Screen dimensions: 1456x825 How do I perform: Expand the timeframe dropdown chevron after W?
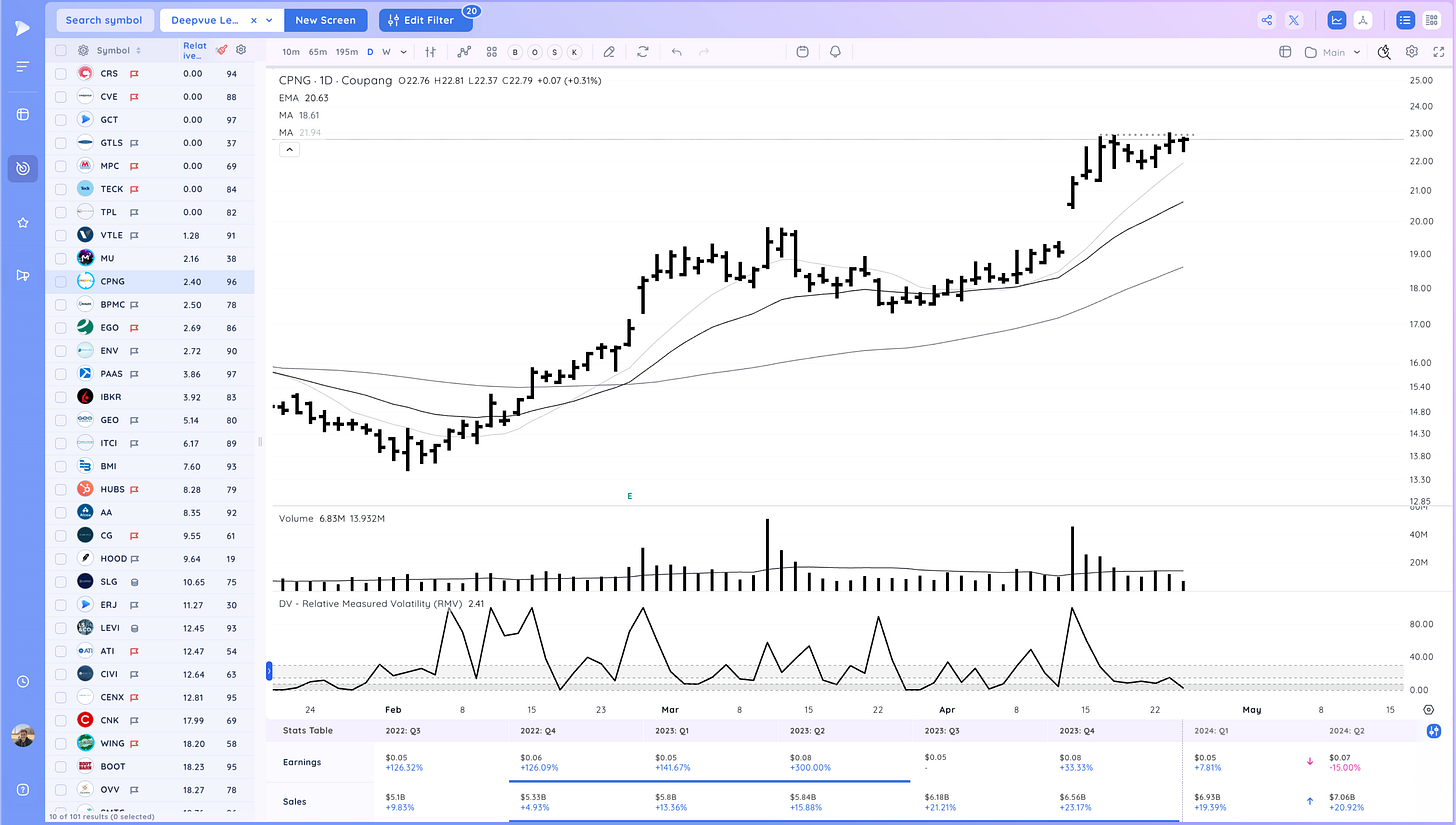(x=403, y=52)
